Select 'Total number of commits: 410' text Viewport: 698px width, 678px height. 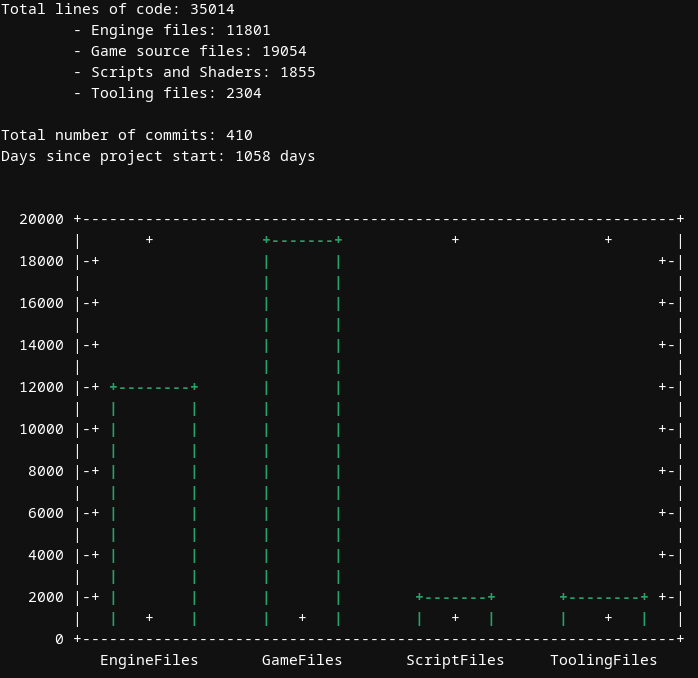(x=127, y=135)
